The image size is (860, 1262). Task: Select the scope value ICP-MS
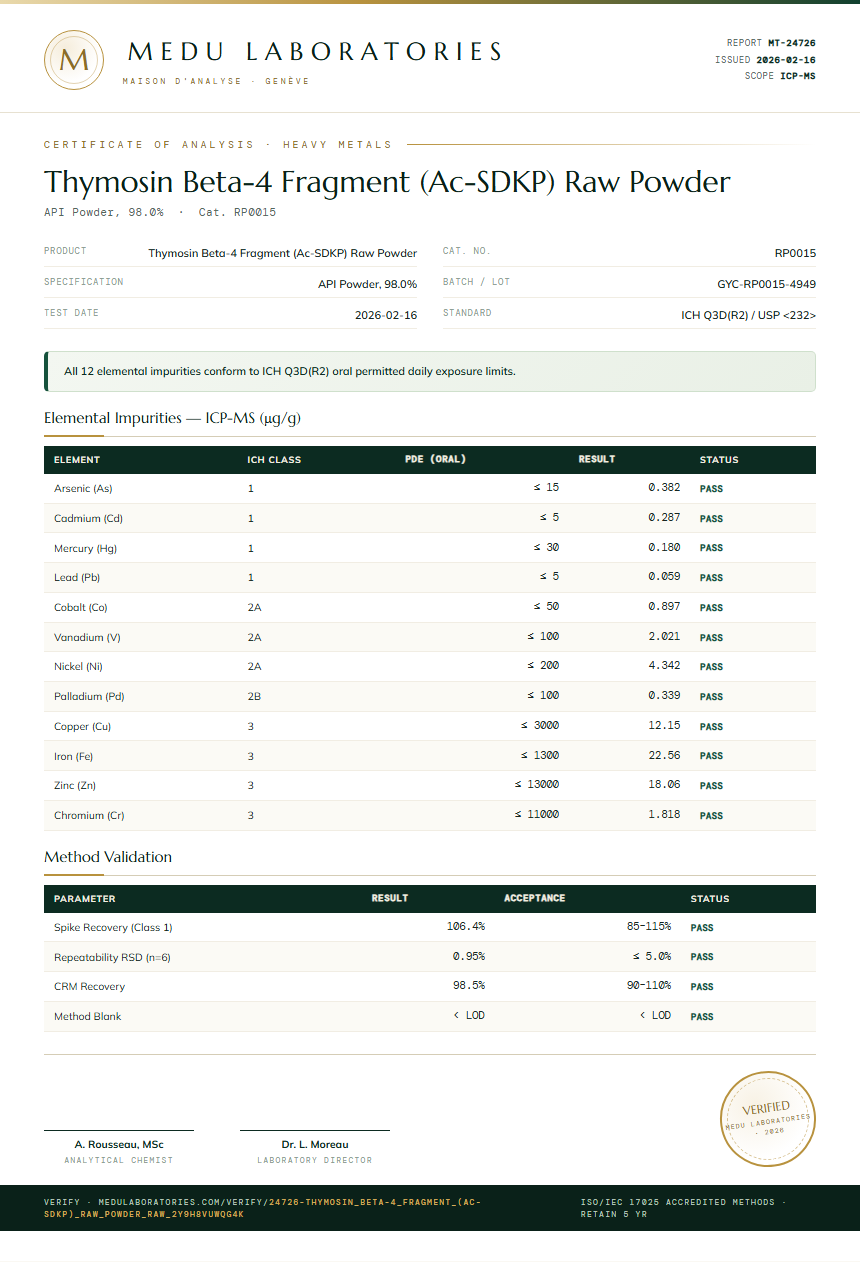(797, 76)
